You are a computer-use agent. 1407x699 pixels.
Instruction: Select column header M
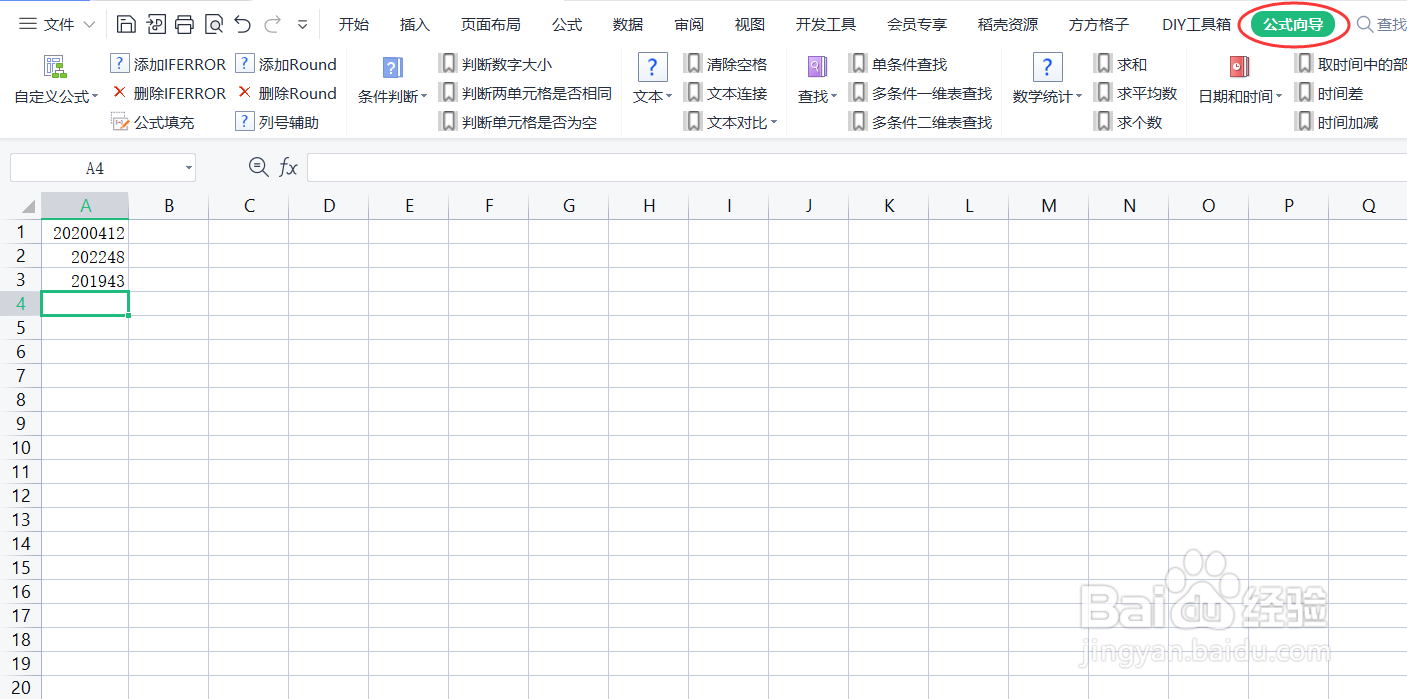[1049, 206]
